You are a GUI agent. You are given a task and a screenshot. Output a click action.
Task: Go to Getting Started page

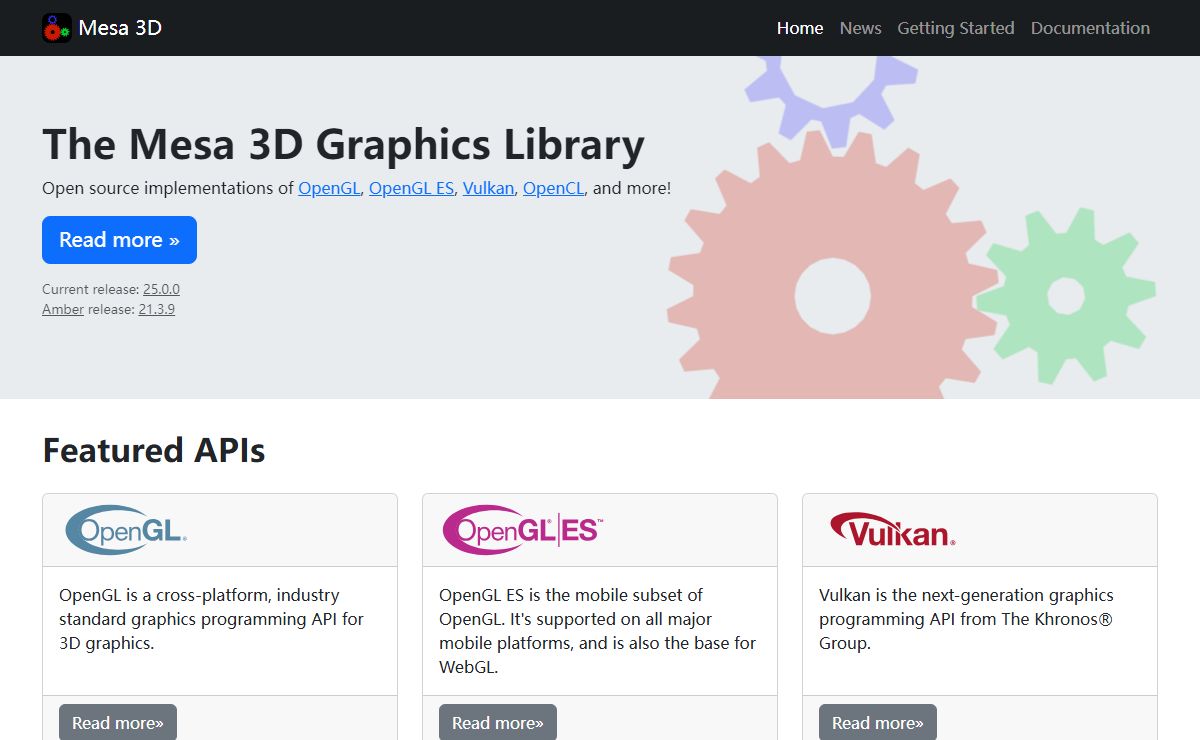pyautogui.click(x=956, y=28)
